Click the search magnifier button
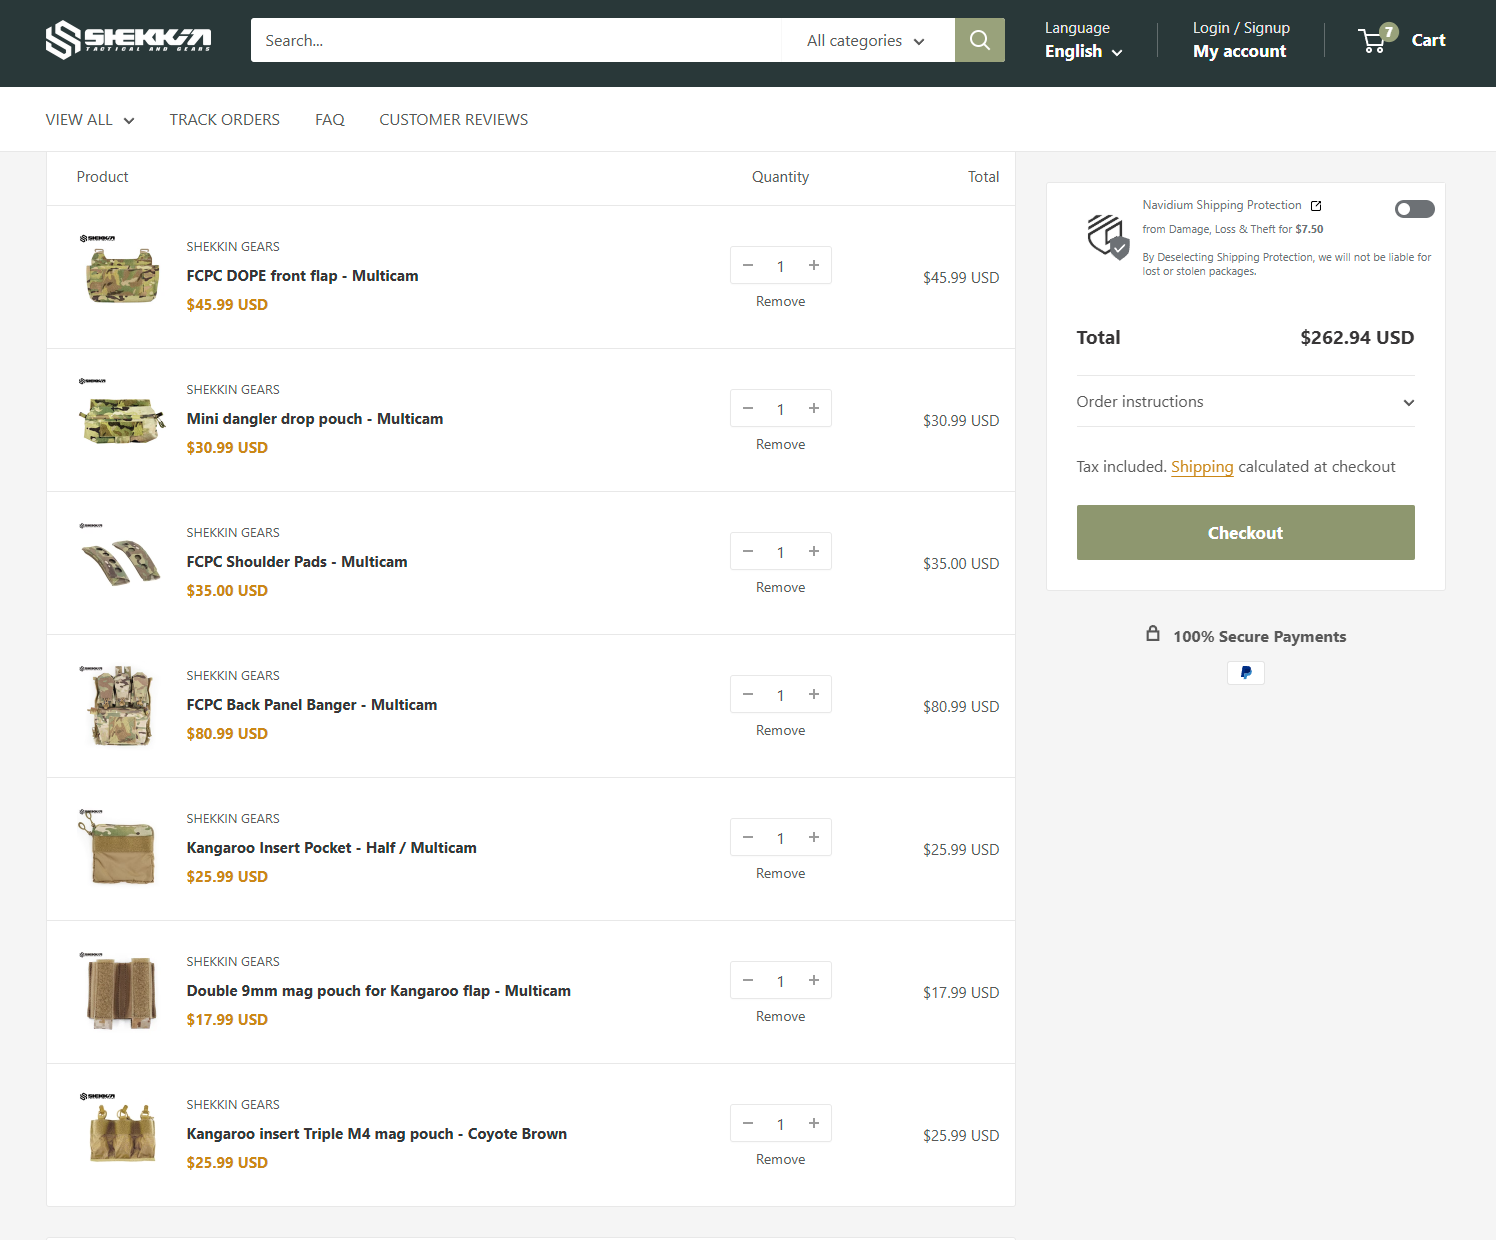This screenshot has height=1240, width=1496. 980,40
